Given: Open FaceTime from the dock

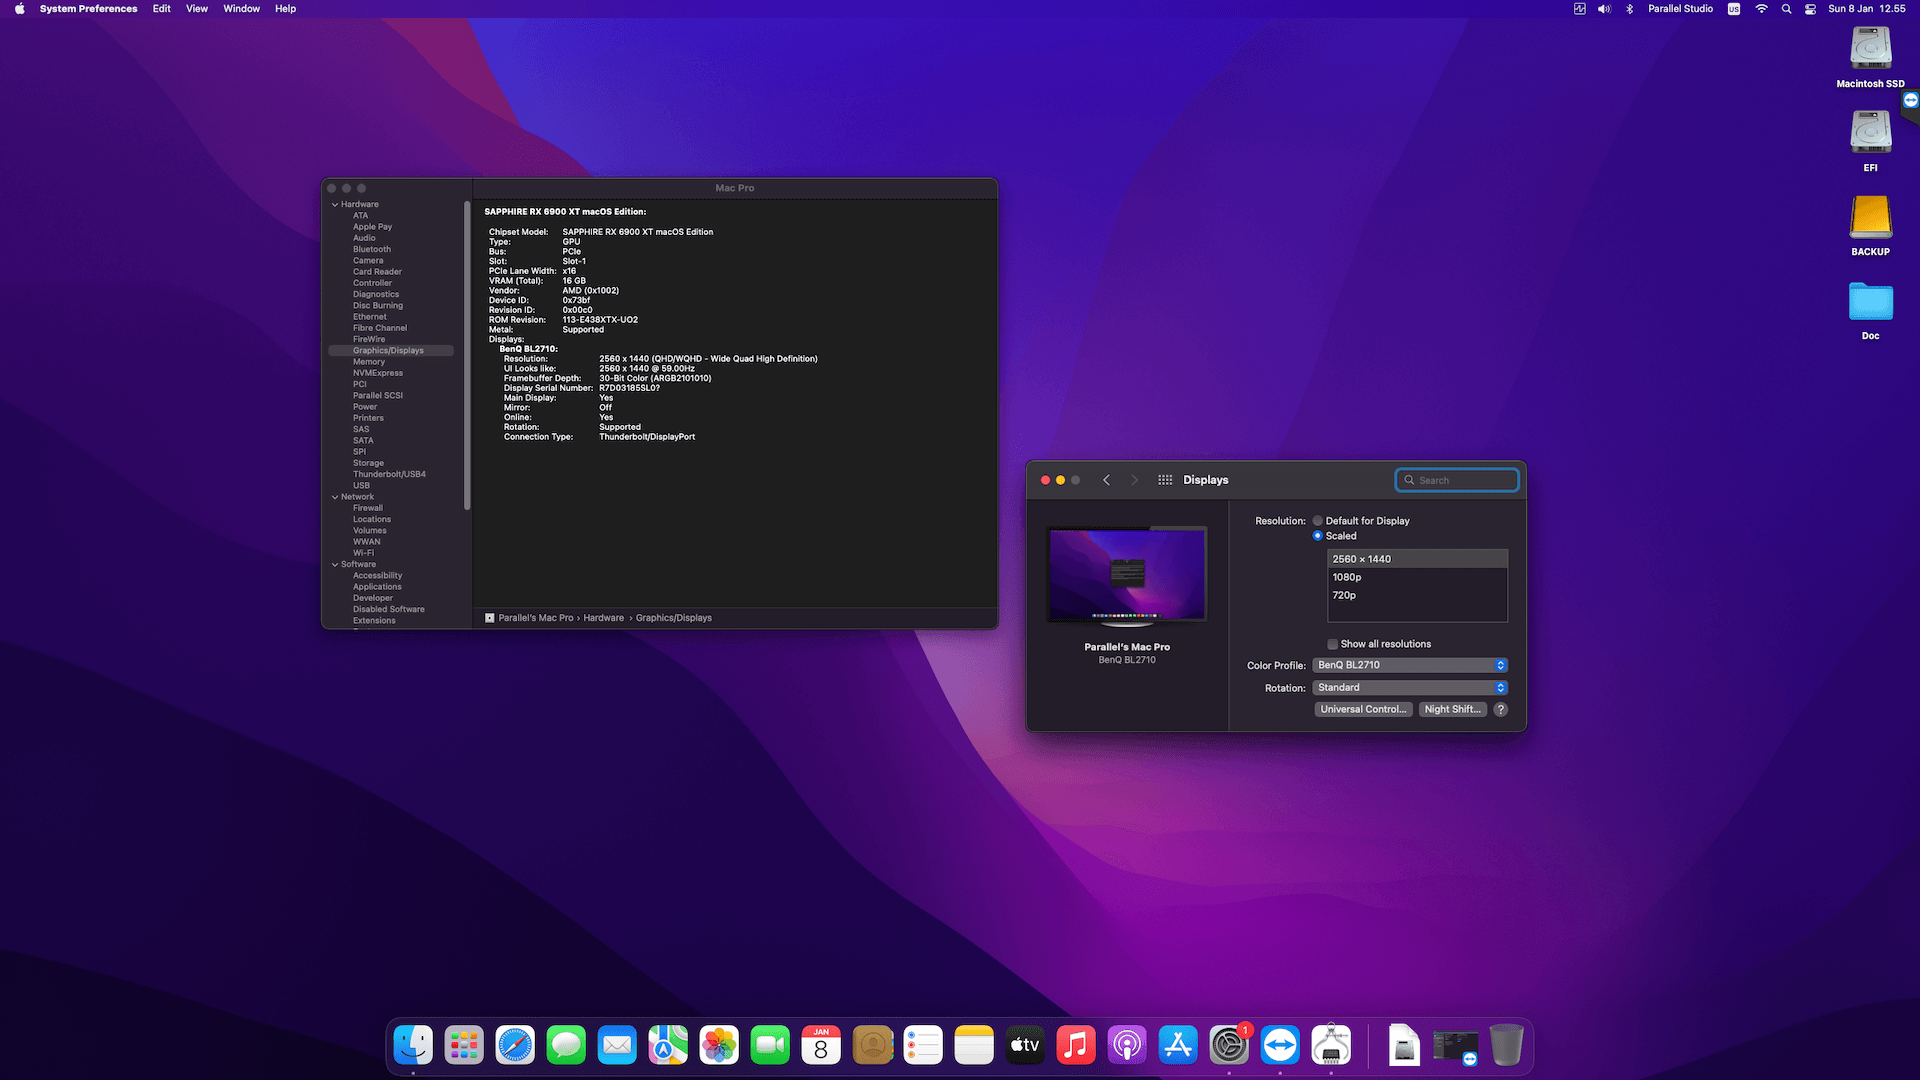Looking at the screenshot, I should point(770,1045).
